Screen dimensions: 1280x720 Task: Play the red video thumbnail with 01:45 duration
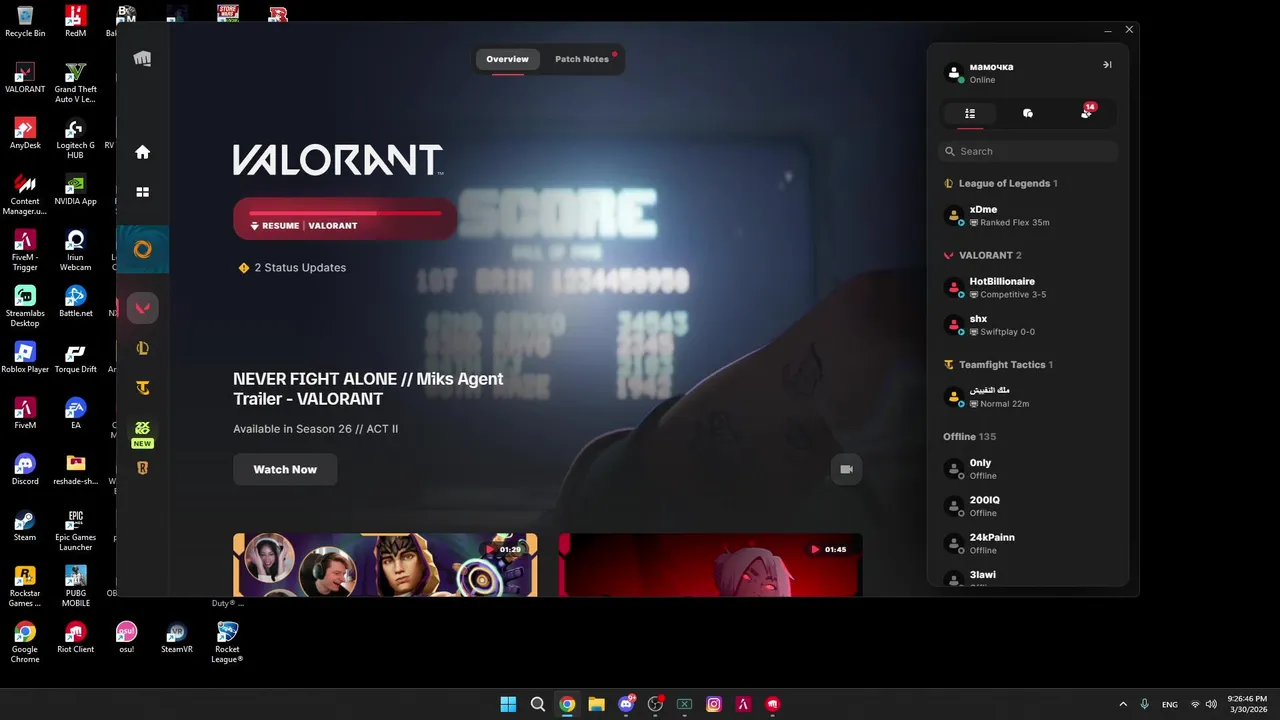click(x=710, y=565)
